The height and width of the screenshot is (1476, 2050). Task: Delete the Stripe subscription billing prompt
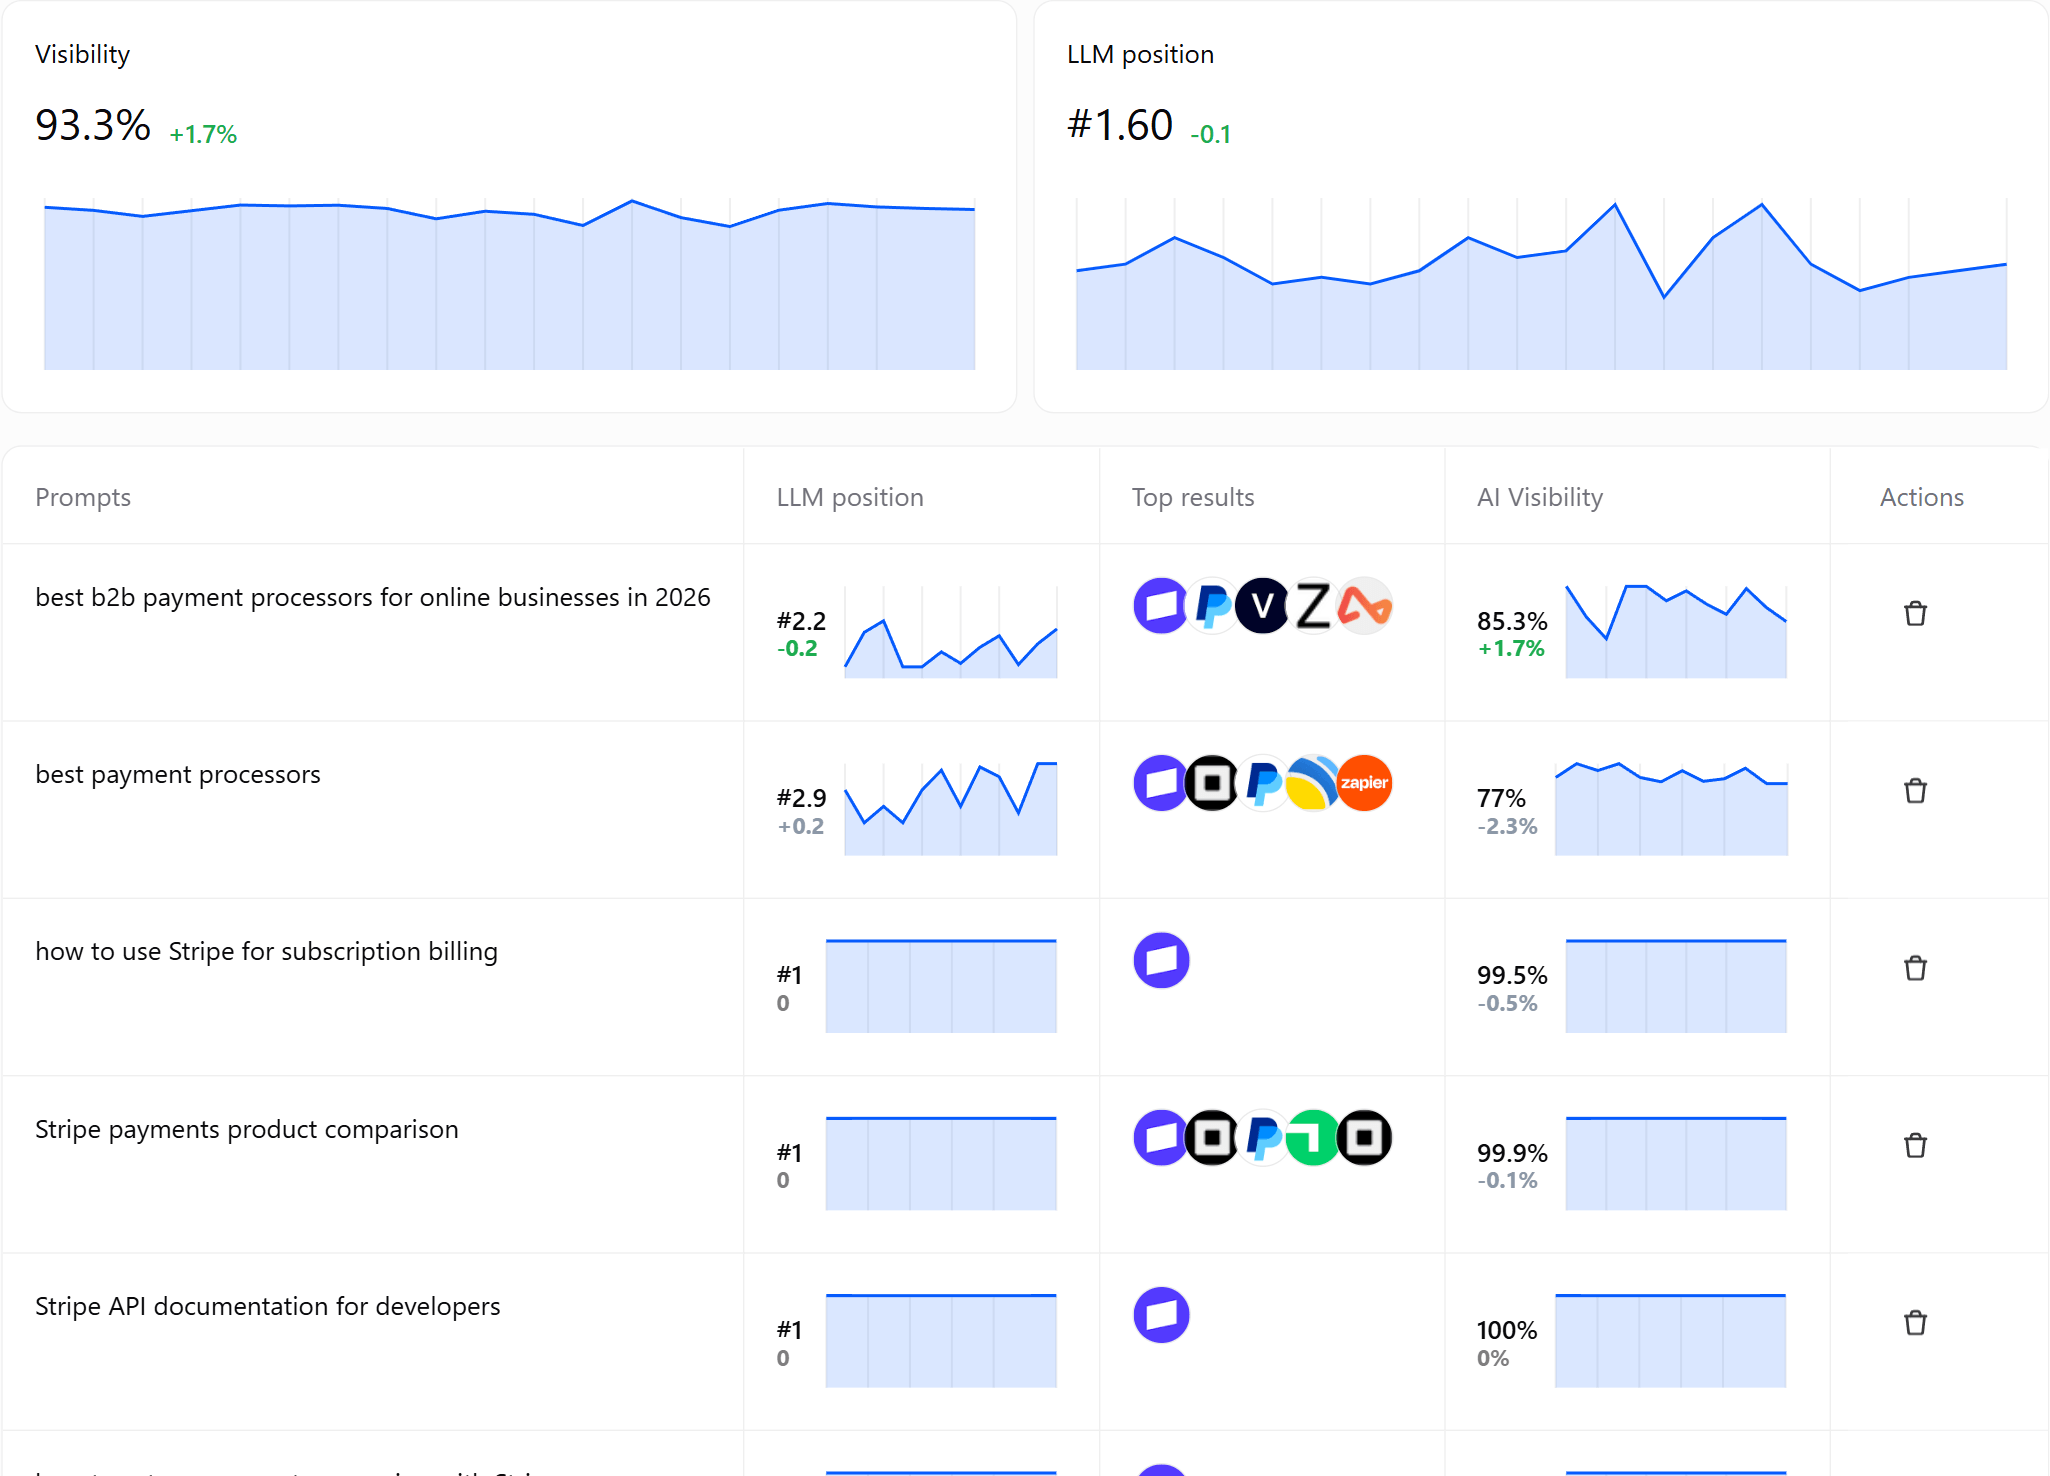[x=1915, y=968]
